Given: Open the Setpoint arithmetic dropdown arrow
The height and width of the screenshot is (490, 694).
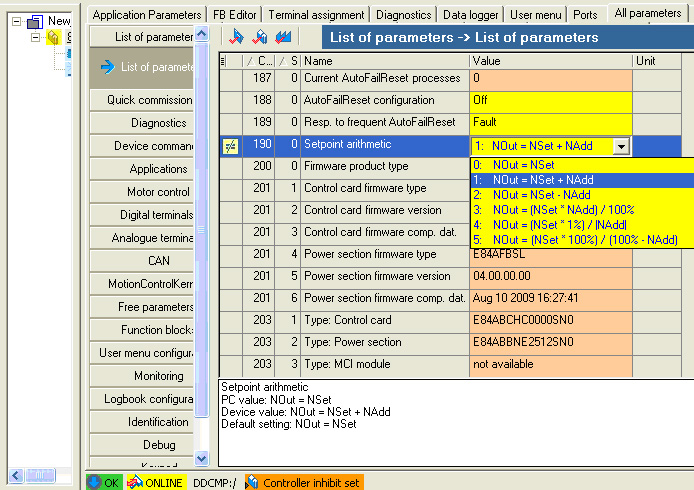Looking at the screenshot, I should pos(621,146).
